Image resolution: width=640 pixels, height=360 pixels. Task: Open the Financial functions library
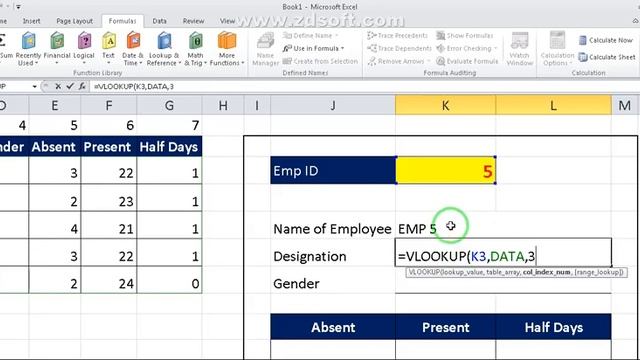pyautogui.click(x=57, y=49)
